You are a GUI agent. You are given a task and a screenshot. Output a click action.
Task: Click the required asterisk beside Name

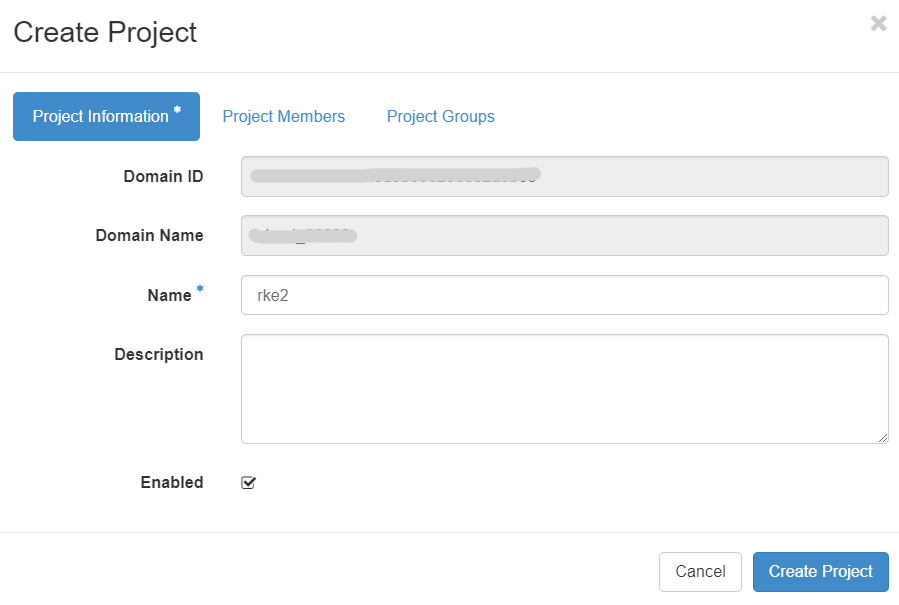point(199,290)
